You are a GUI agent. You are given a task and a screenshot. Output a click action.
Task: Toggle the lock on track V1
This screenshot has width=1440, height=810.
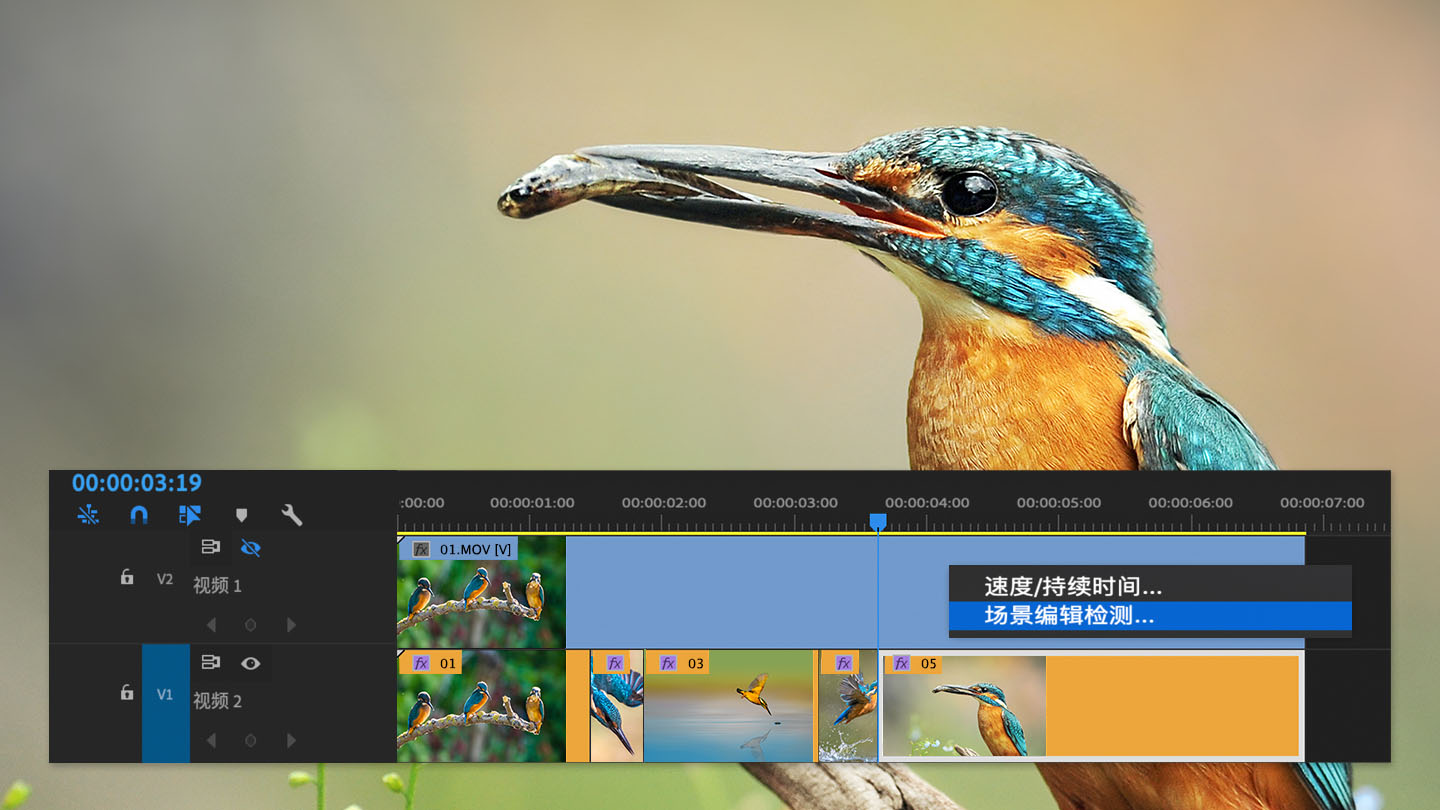coord(127,692)
